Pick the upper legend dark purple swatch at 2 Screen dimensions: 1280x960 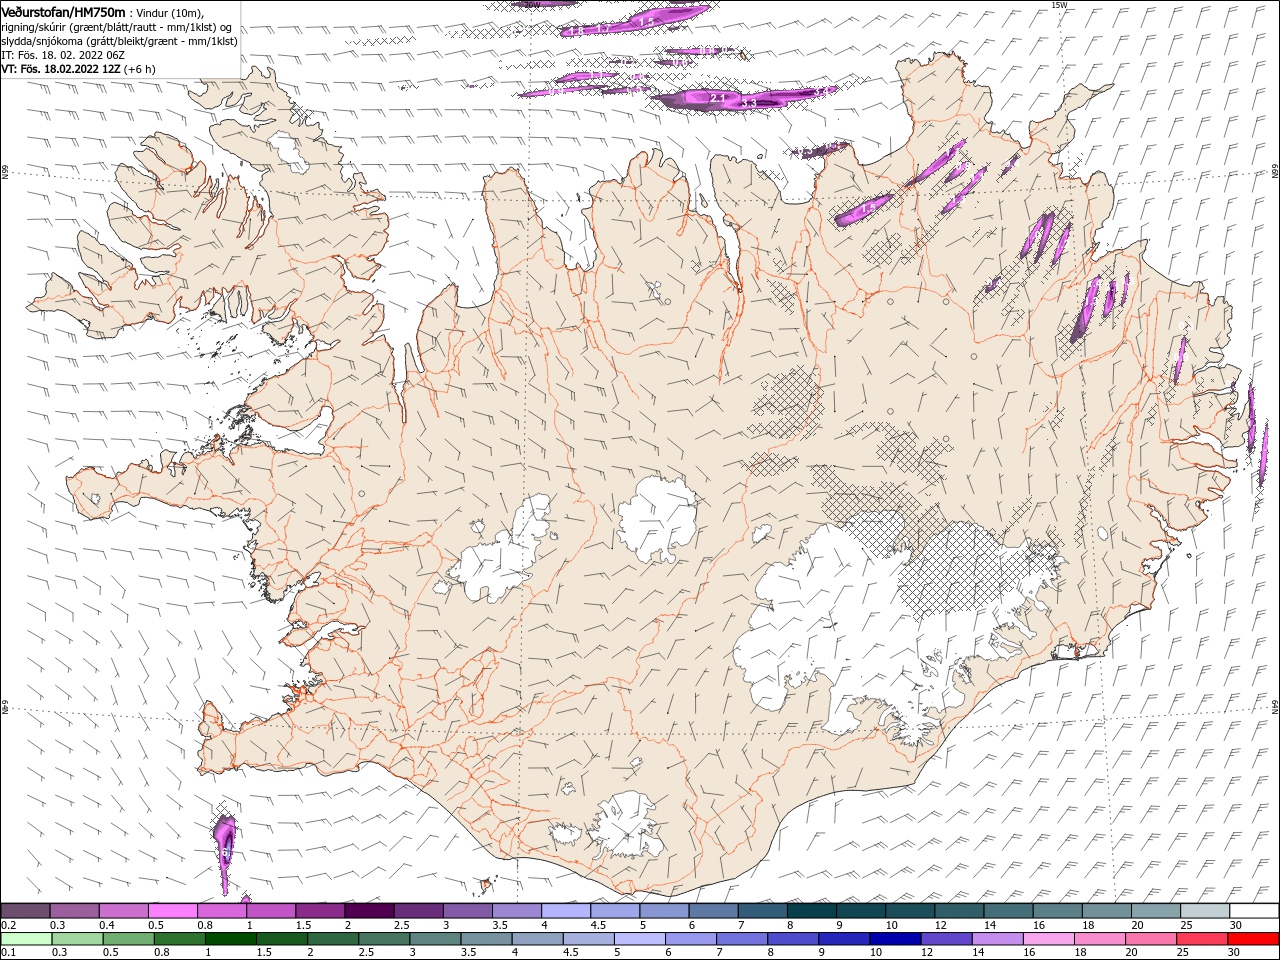click(x=369, y=911)
